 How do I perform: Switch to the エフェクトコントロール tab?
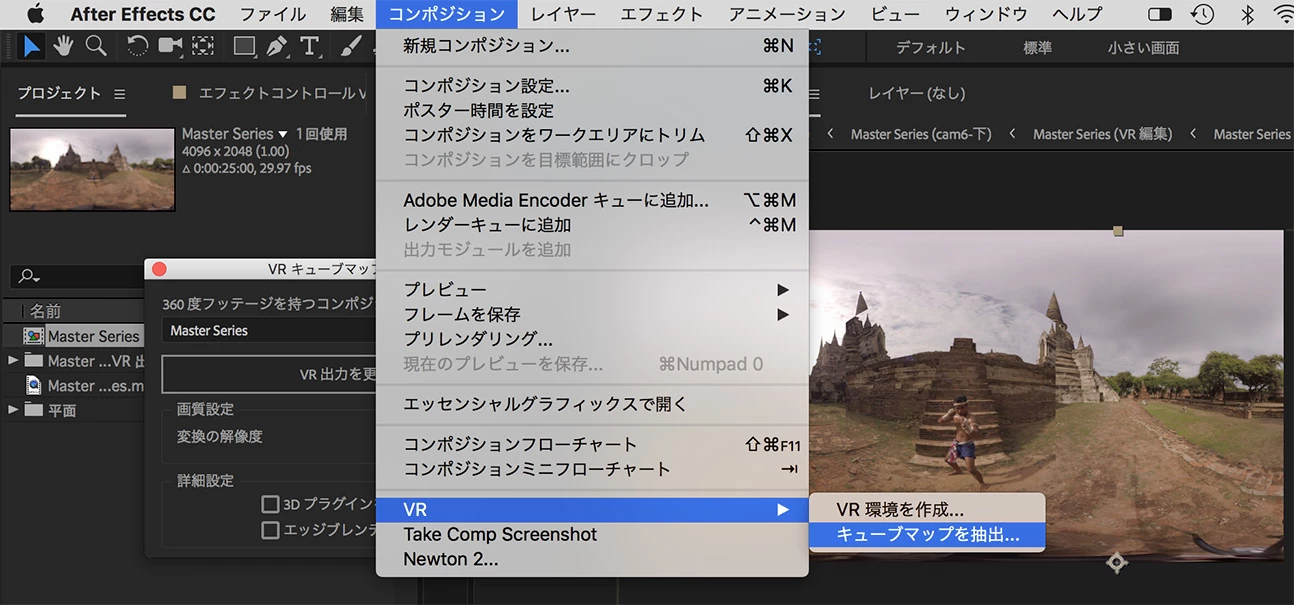tap(282, 93)
